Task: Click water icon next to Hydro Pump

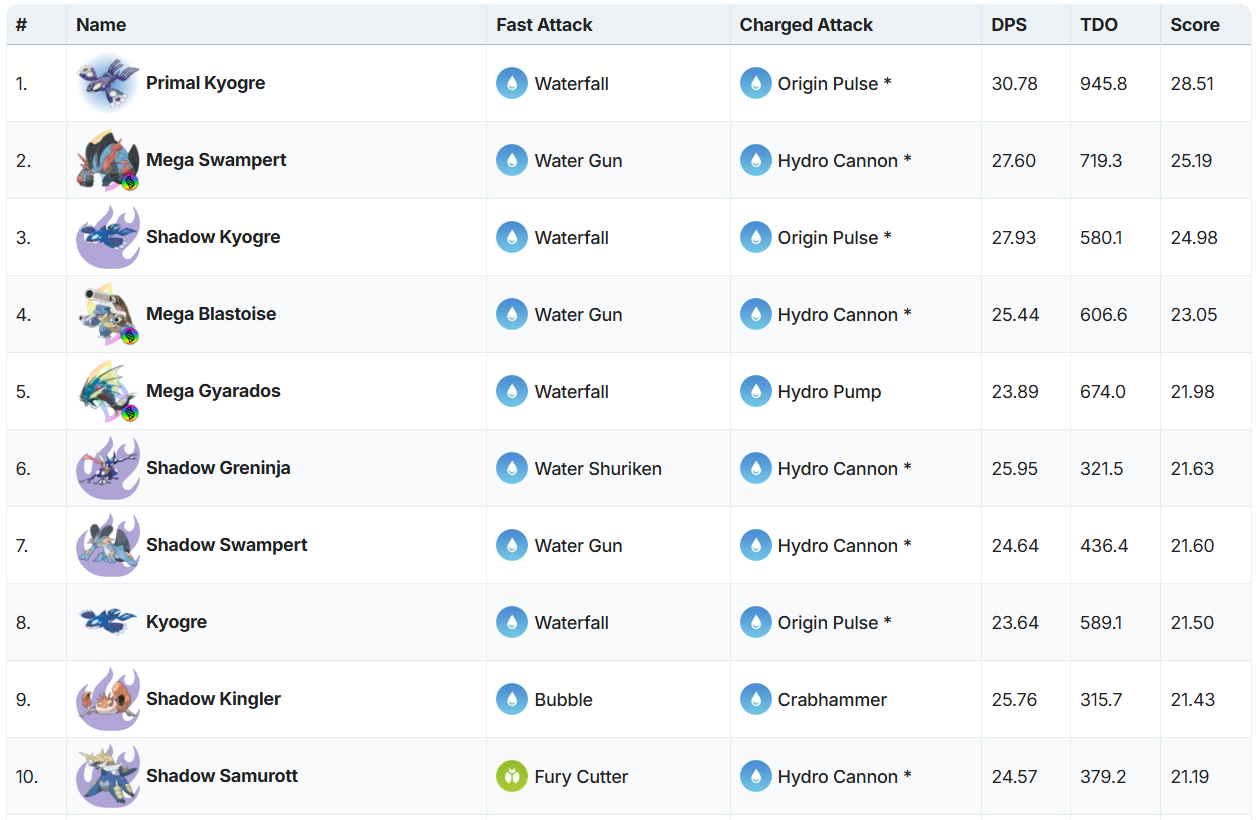Action: (756, 391)
